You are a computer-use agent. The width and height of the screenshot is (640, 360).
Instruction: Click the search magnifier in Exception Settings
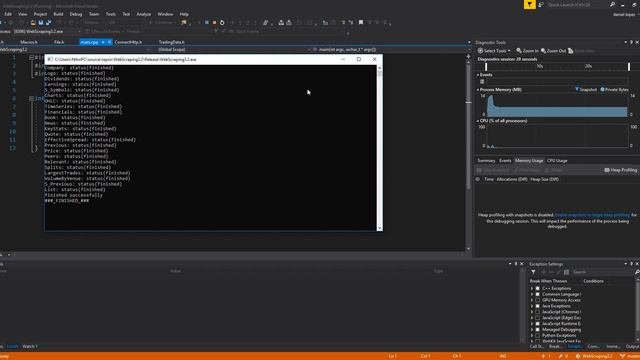[x=637, y=272]
